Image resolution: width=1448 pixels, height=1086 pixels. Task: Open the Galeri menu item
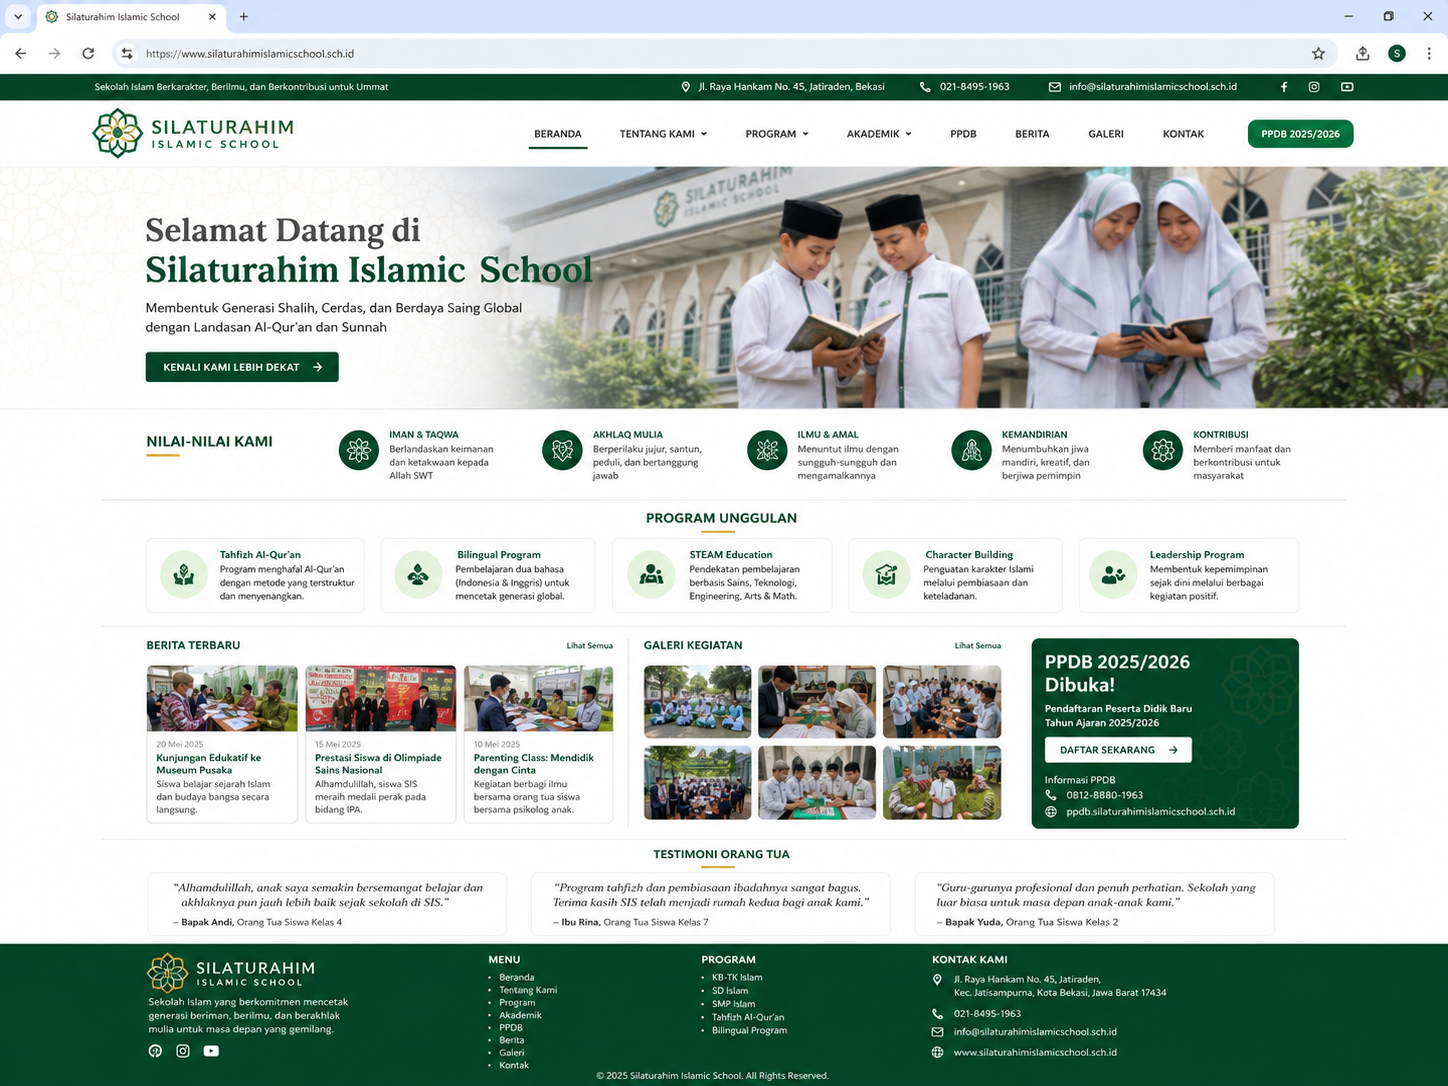(1106, 134)
